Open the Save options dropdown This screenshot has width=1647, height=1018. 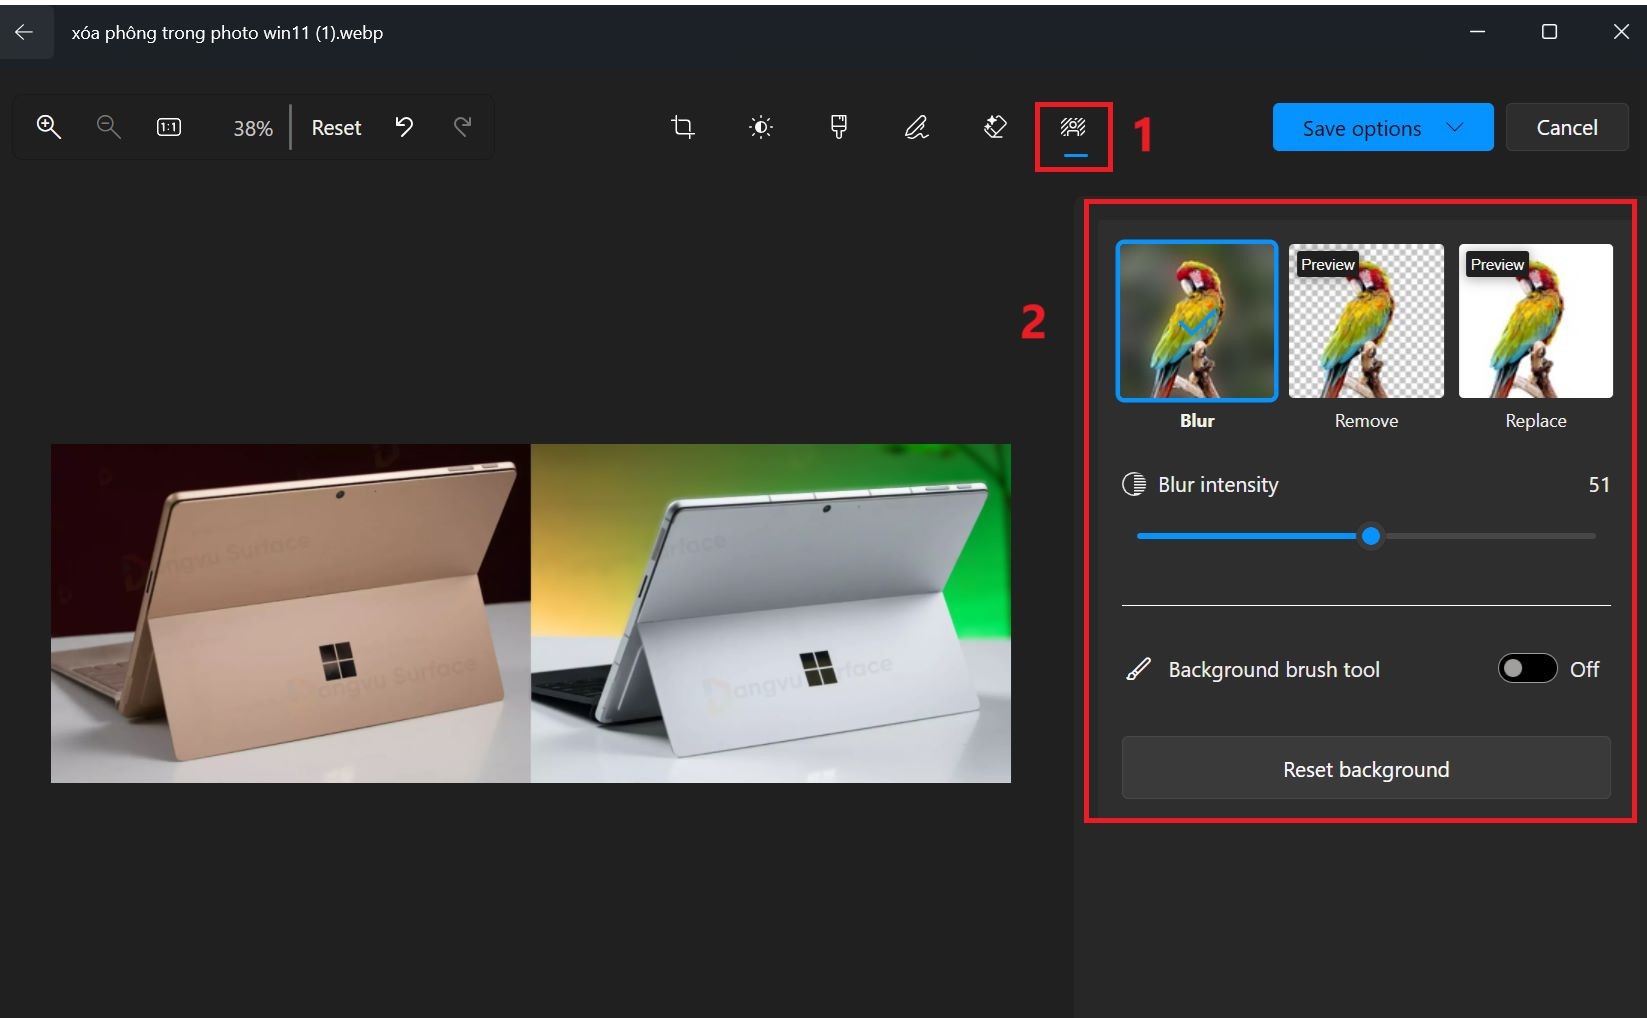(1382, 127)
